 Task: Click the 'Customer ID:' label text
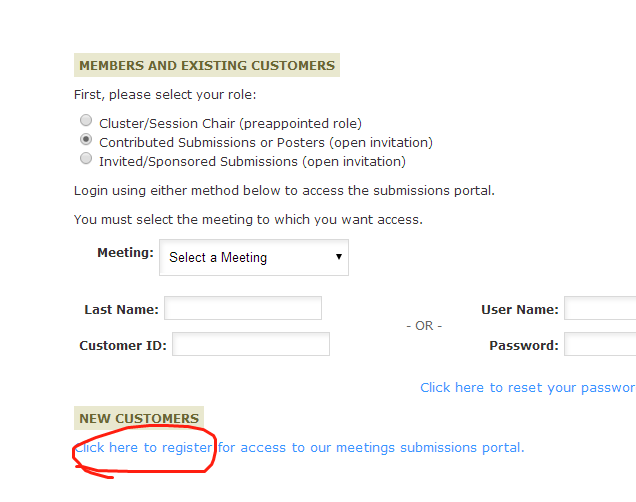[x=122, y=346]
